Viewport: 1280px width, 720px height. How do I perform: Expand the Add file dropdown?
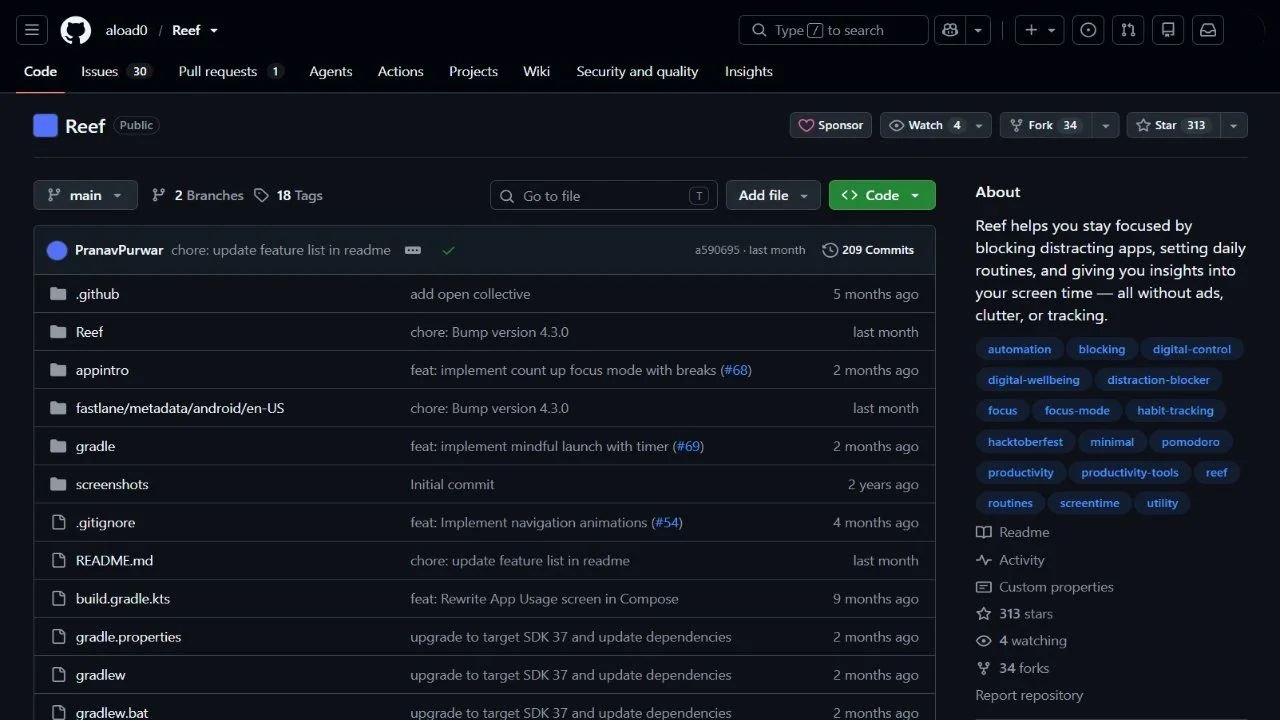tap(773, 195)
